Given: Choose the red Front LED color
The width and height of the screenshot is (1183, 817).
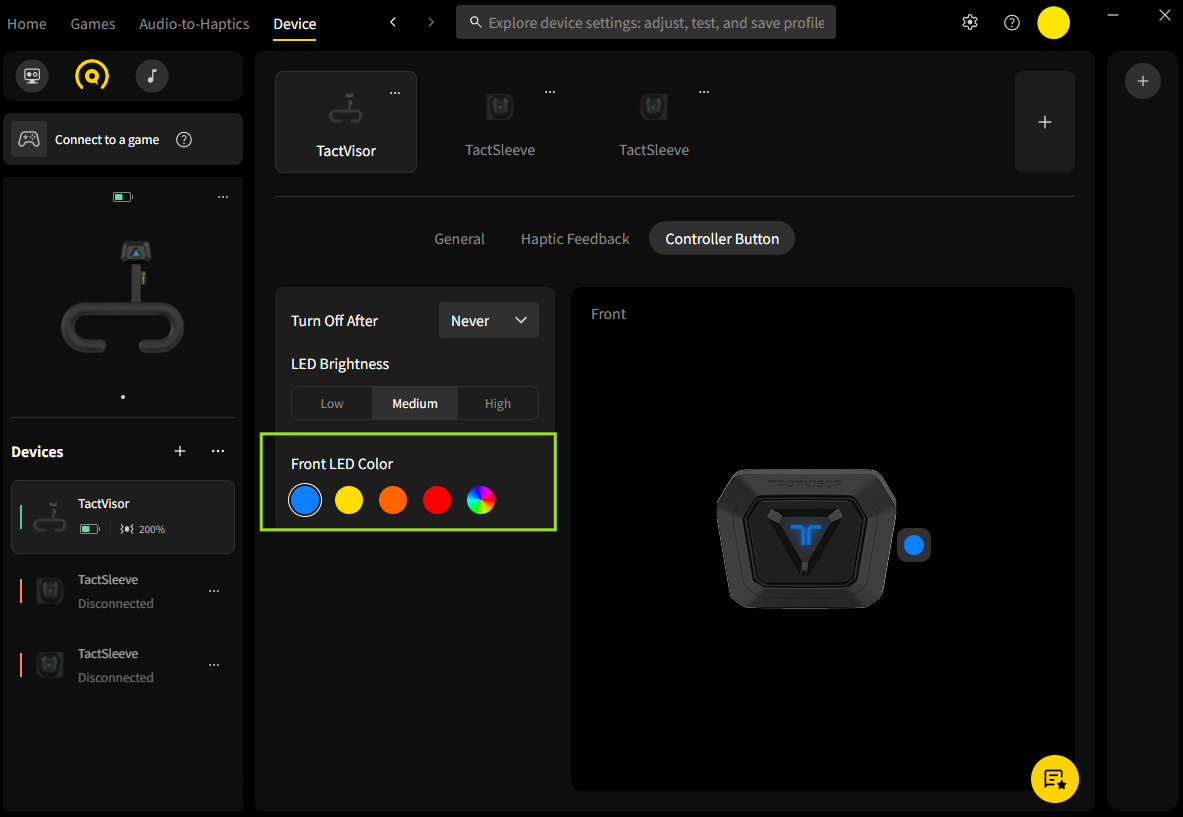Looking at the screenshot, I should pyautogui.click(x=436, y=499).
